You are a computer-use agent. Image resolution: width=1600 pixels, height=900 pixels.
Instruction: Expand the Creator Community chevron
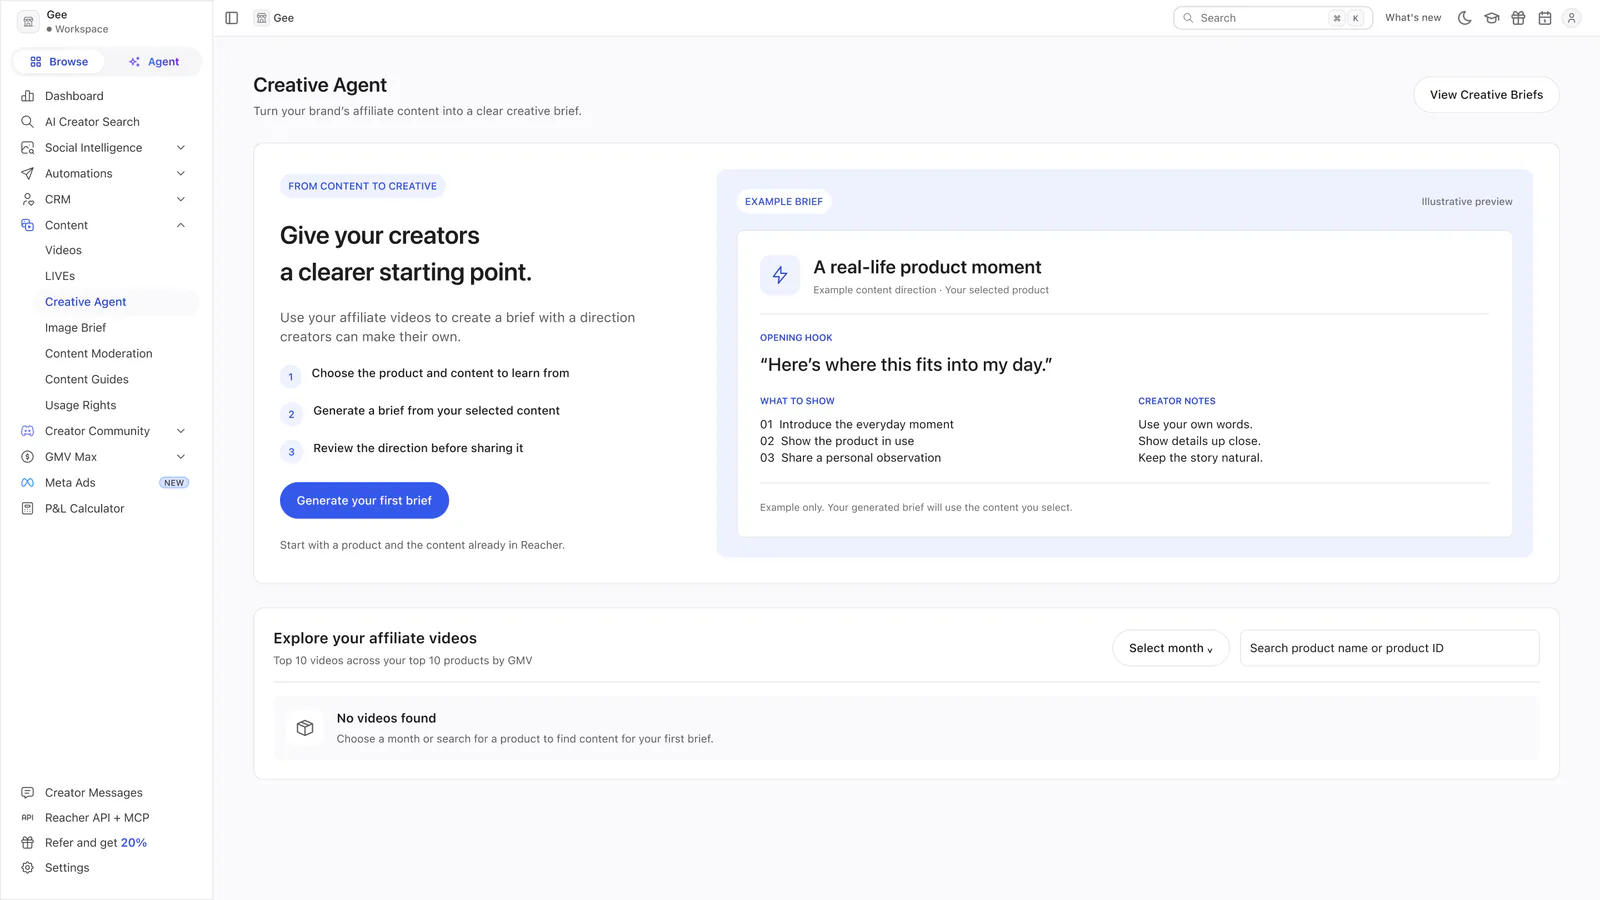click(181, 431)
